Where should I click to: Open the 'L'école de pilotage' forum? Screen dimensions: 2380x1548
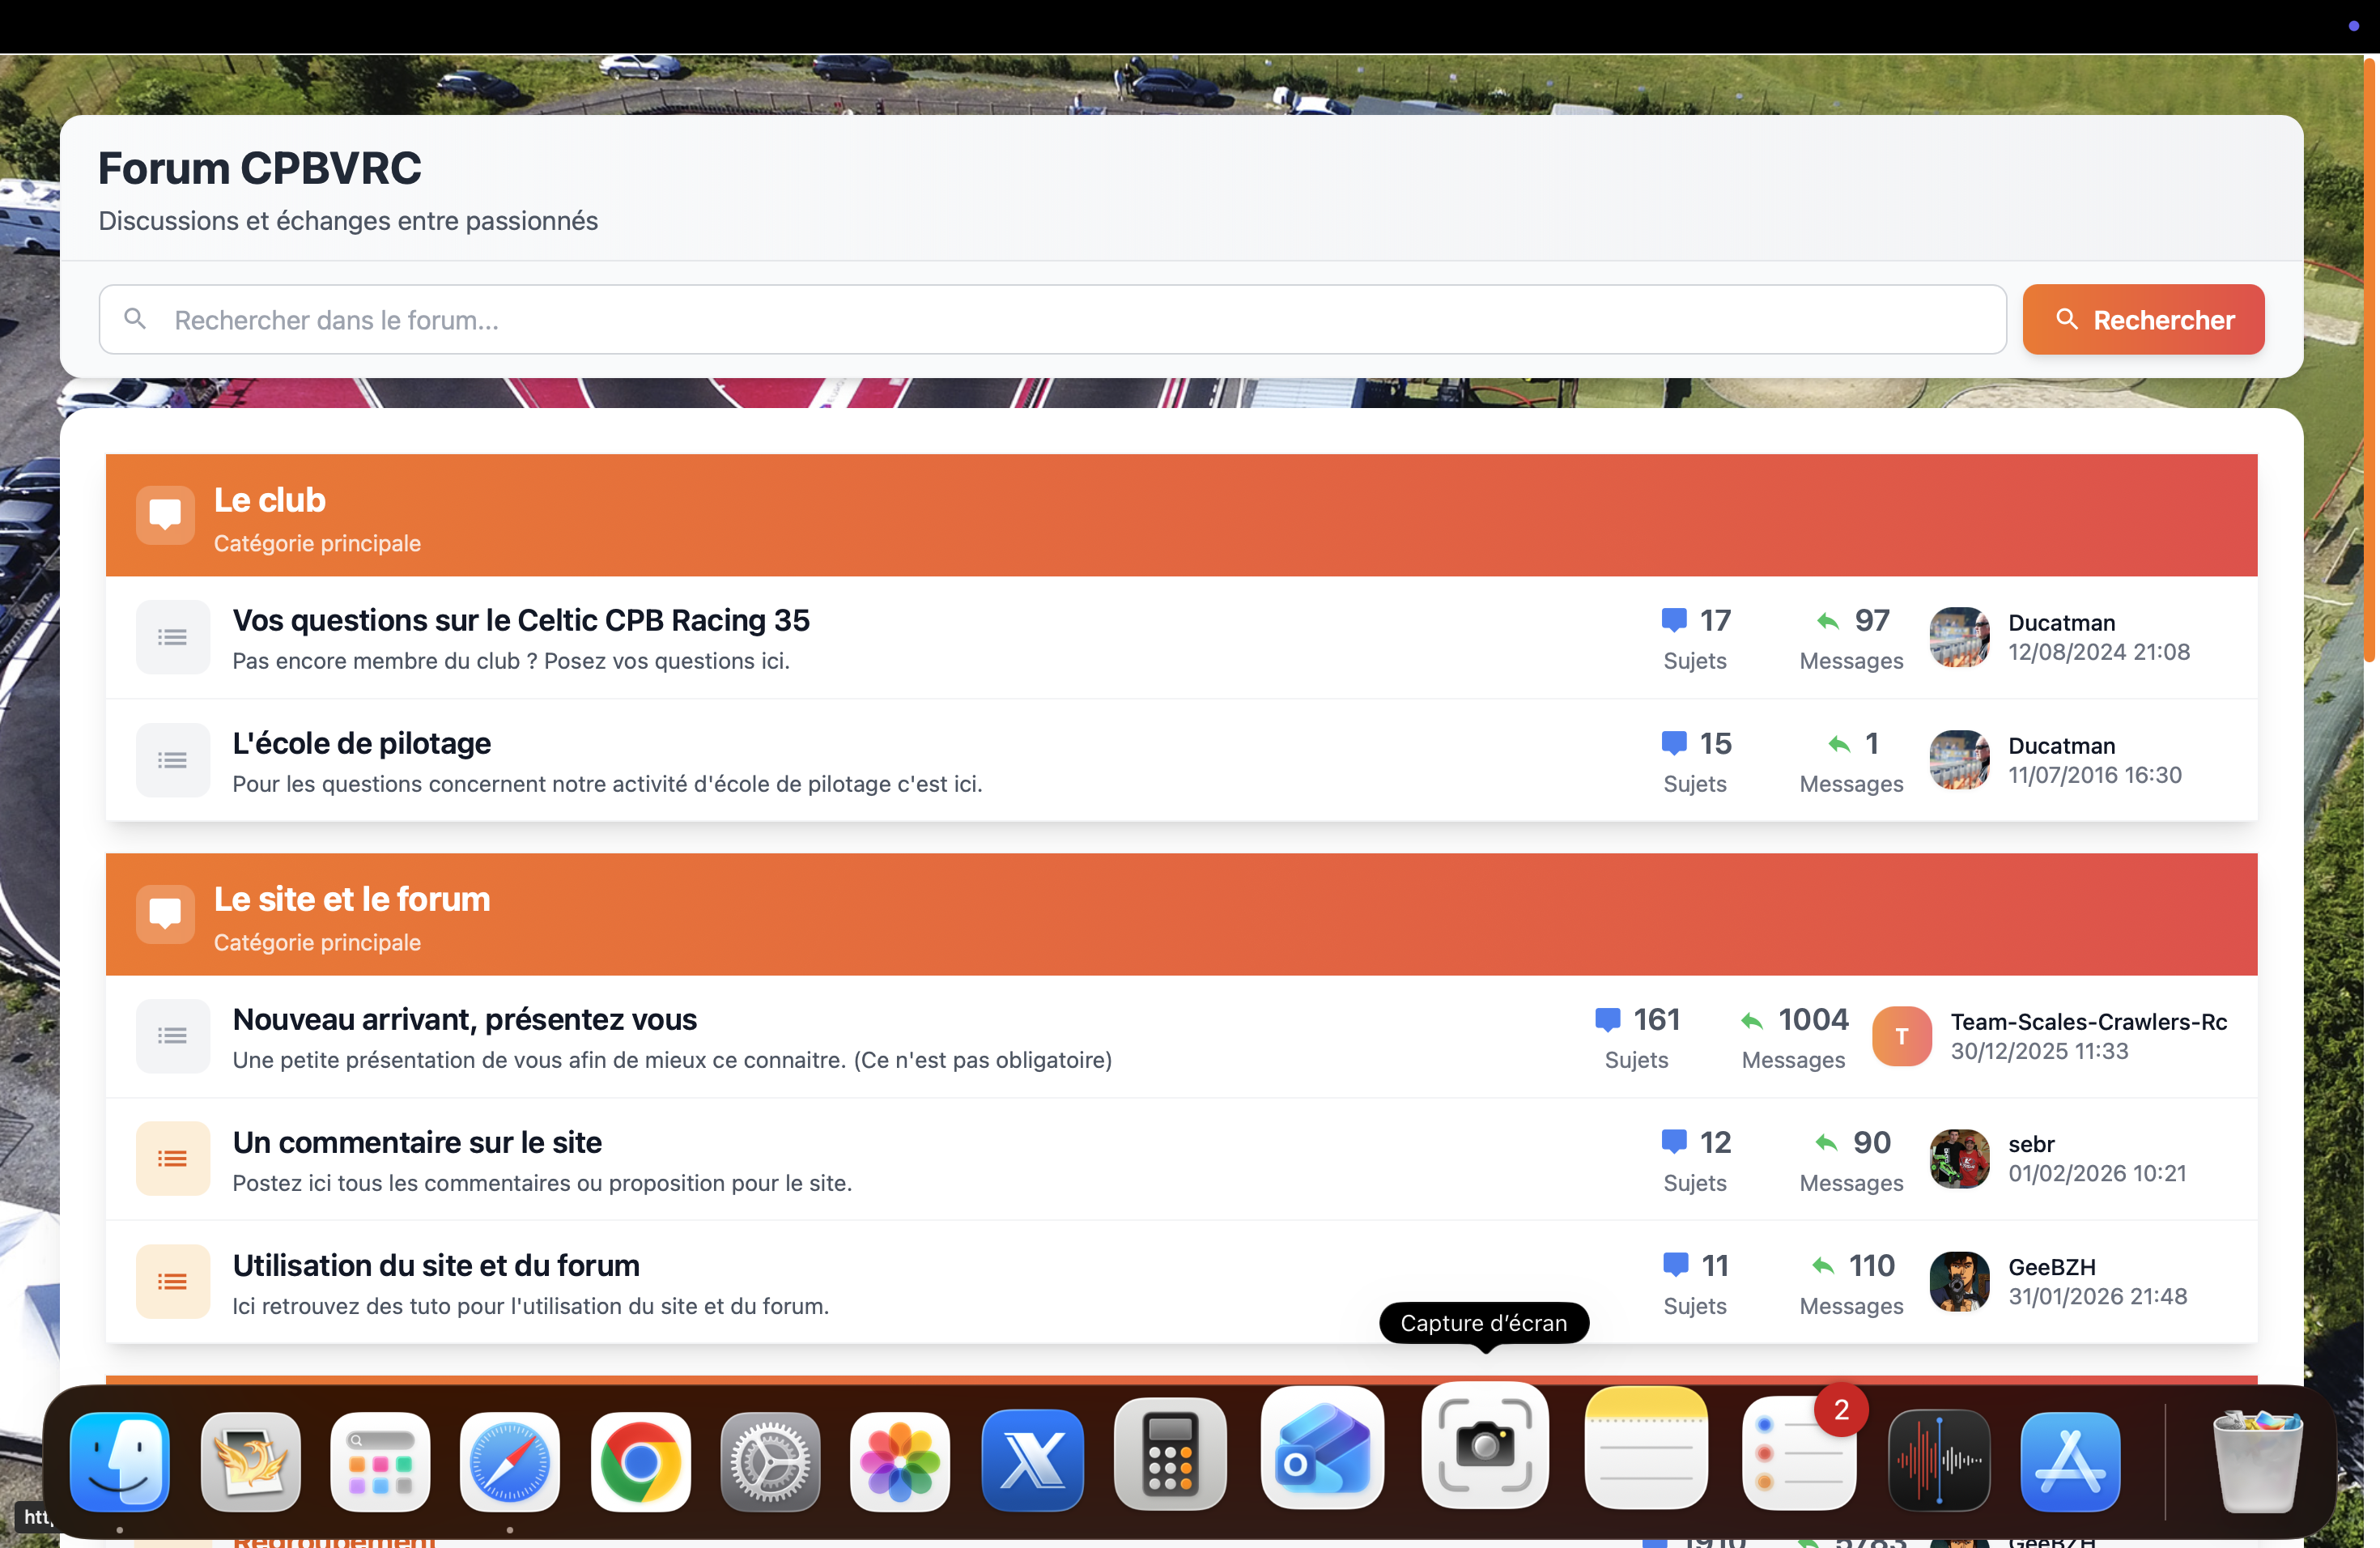[361, 743]
